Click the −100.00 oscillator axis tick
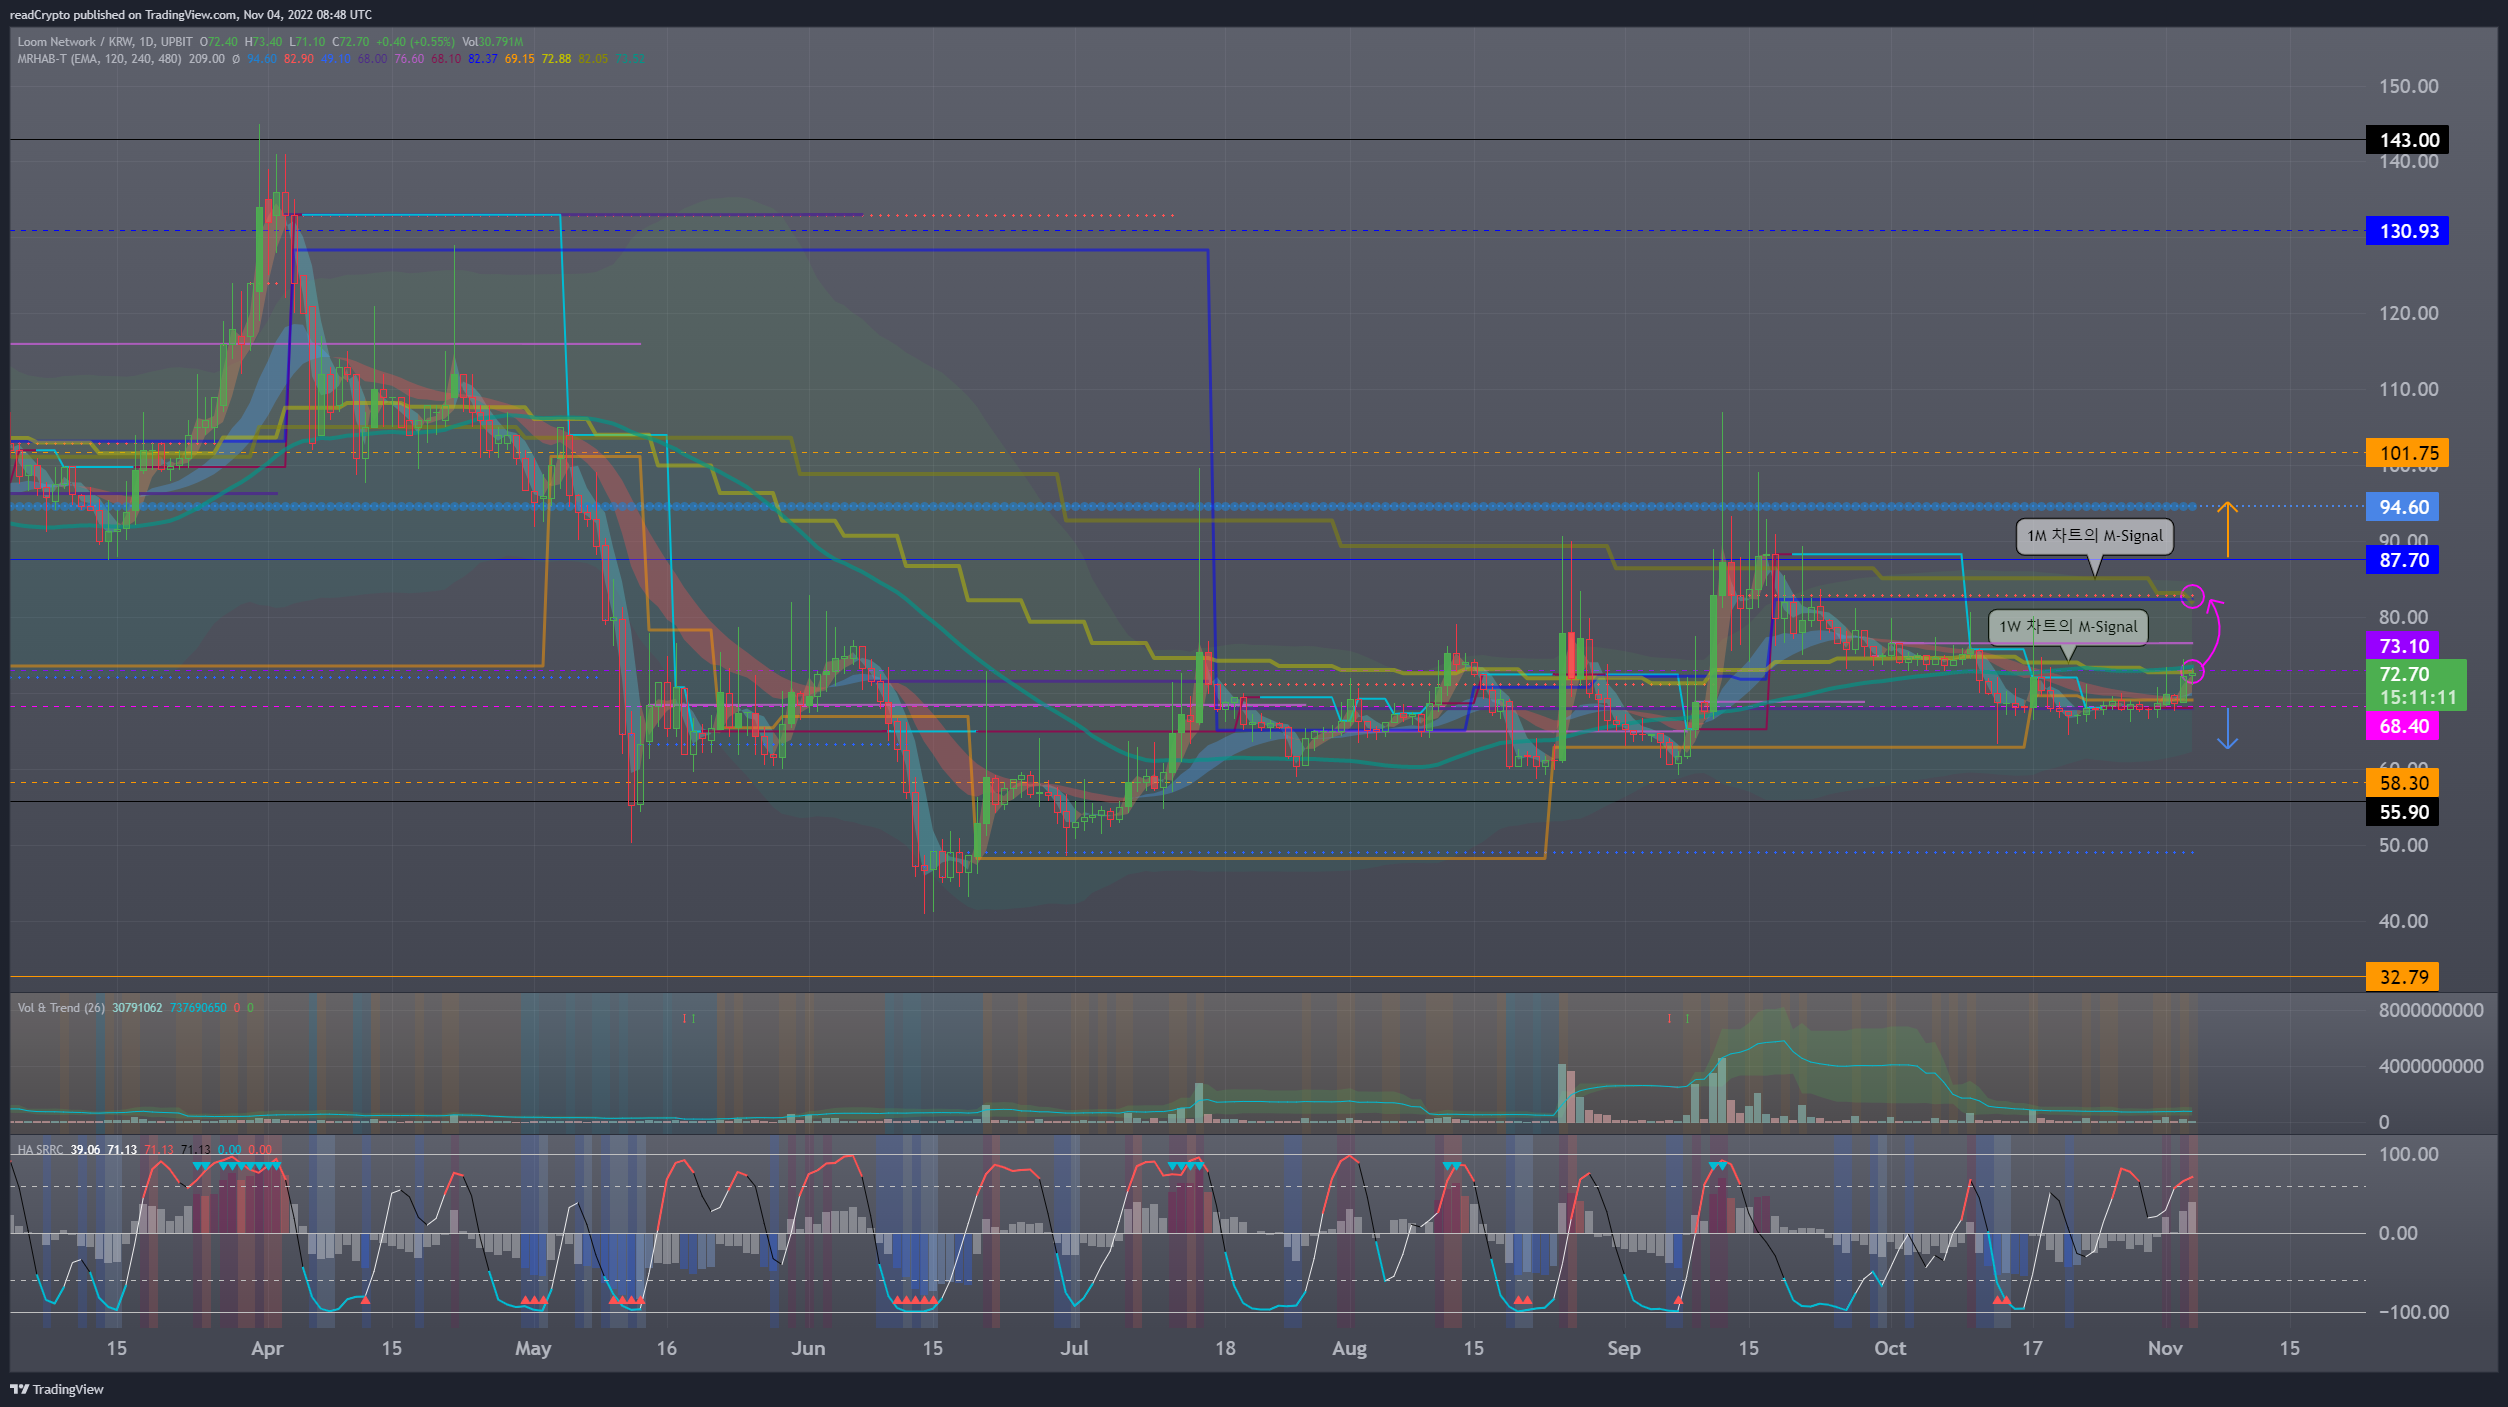The height and width of the screenshot is (1407, 2508). [x=2412, y=1312]
